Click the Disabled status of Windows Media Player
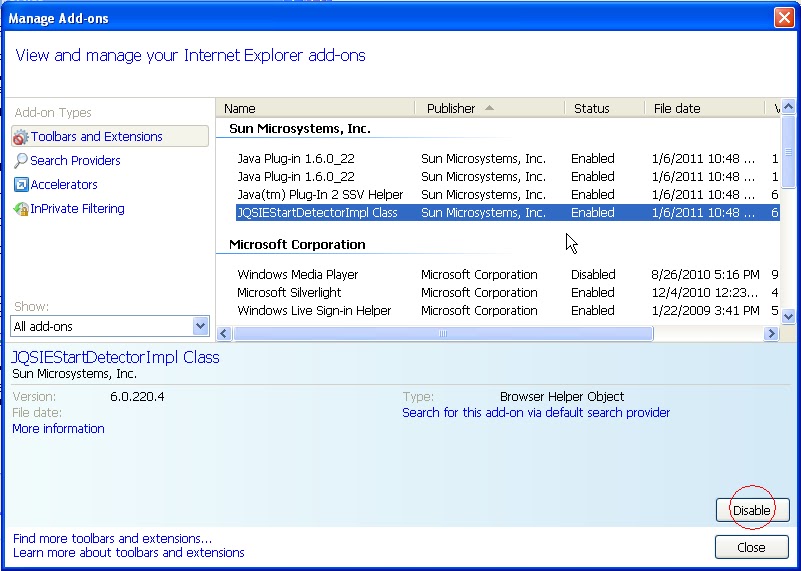801x571 pixels. (x=593, y=274)
